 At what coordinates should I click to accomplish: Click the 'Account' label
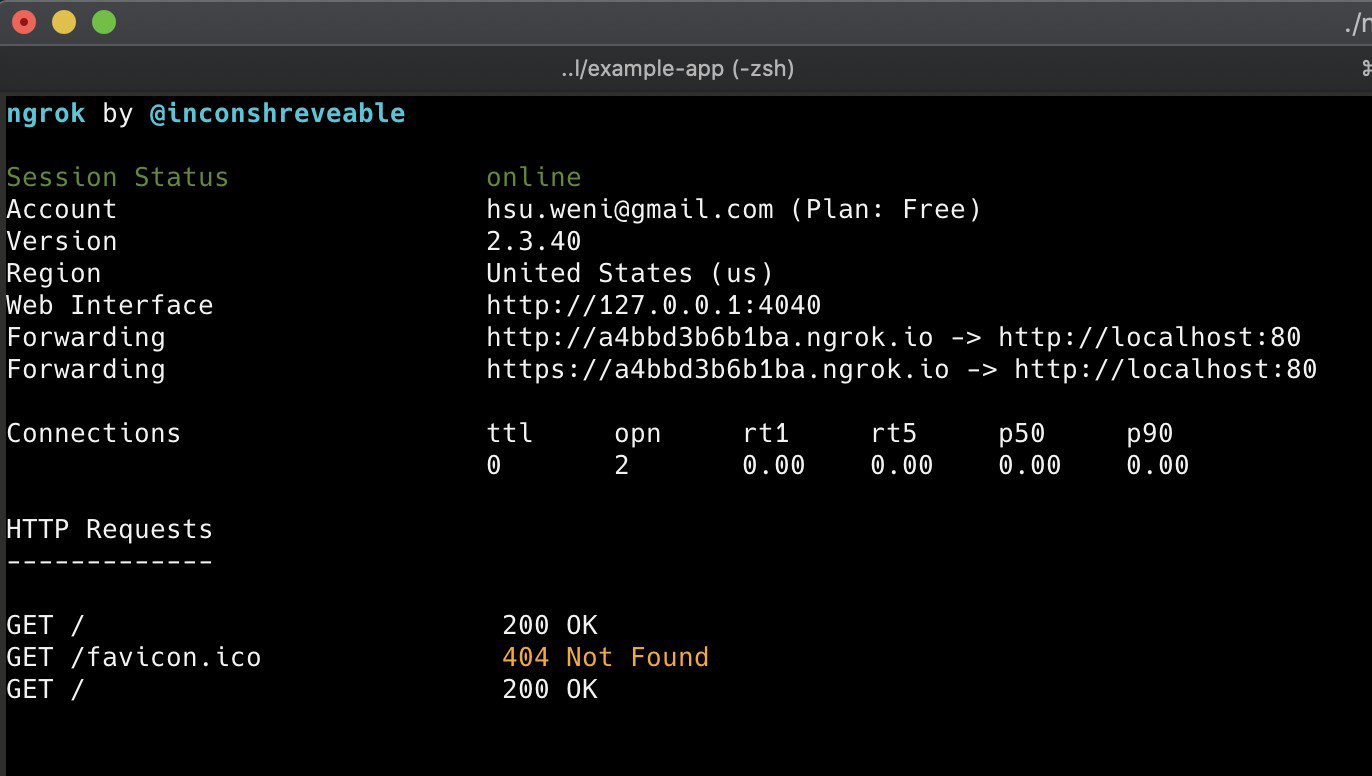(62, 209)
